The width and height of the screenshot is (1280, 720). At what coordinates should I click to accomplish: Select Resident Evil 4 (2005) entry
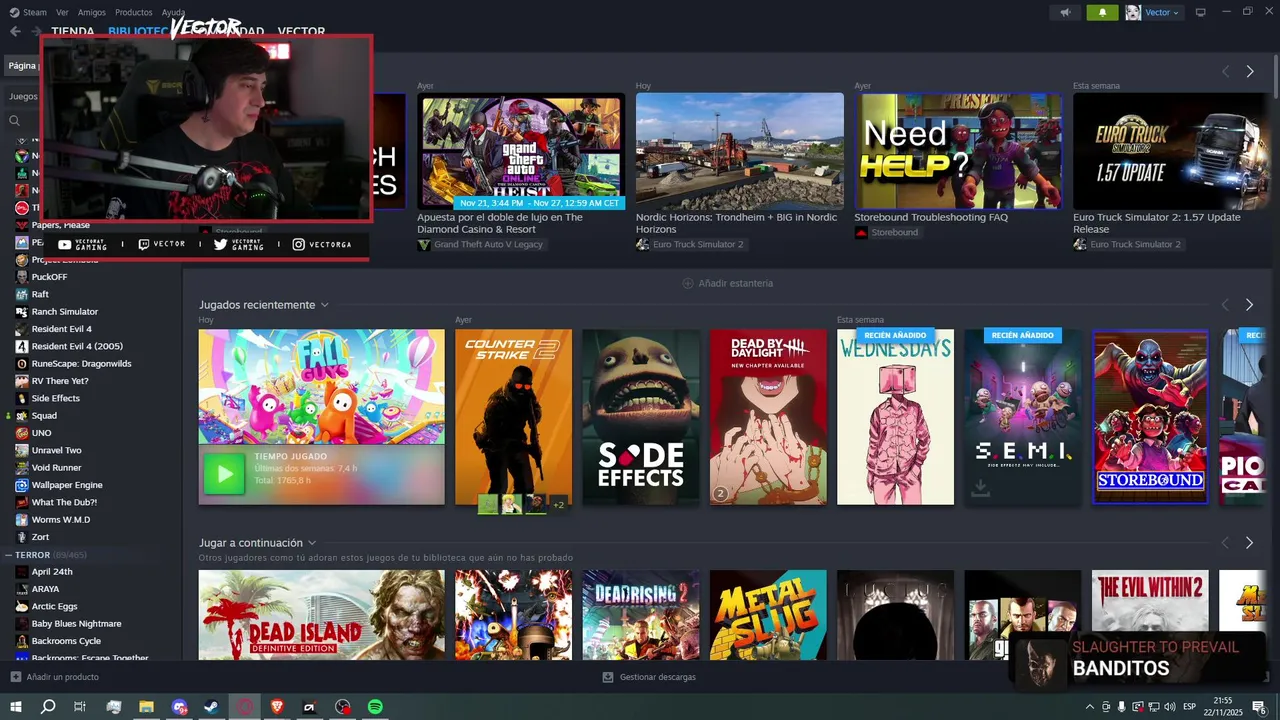(77, 346)
